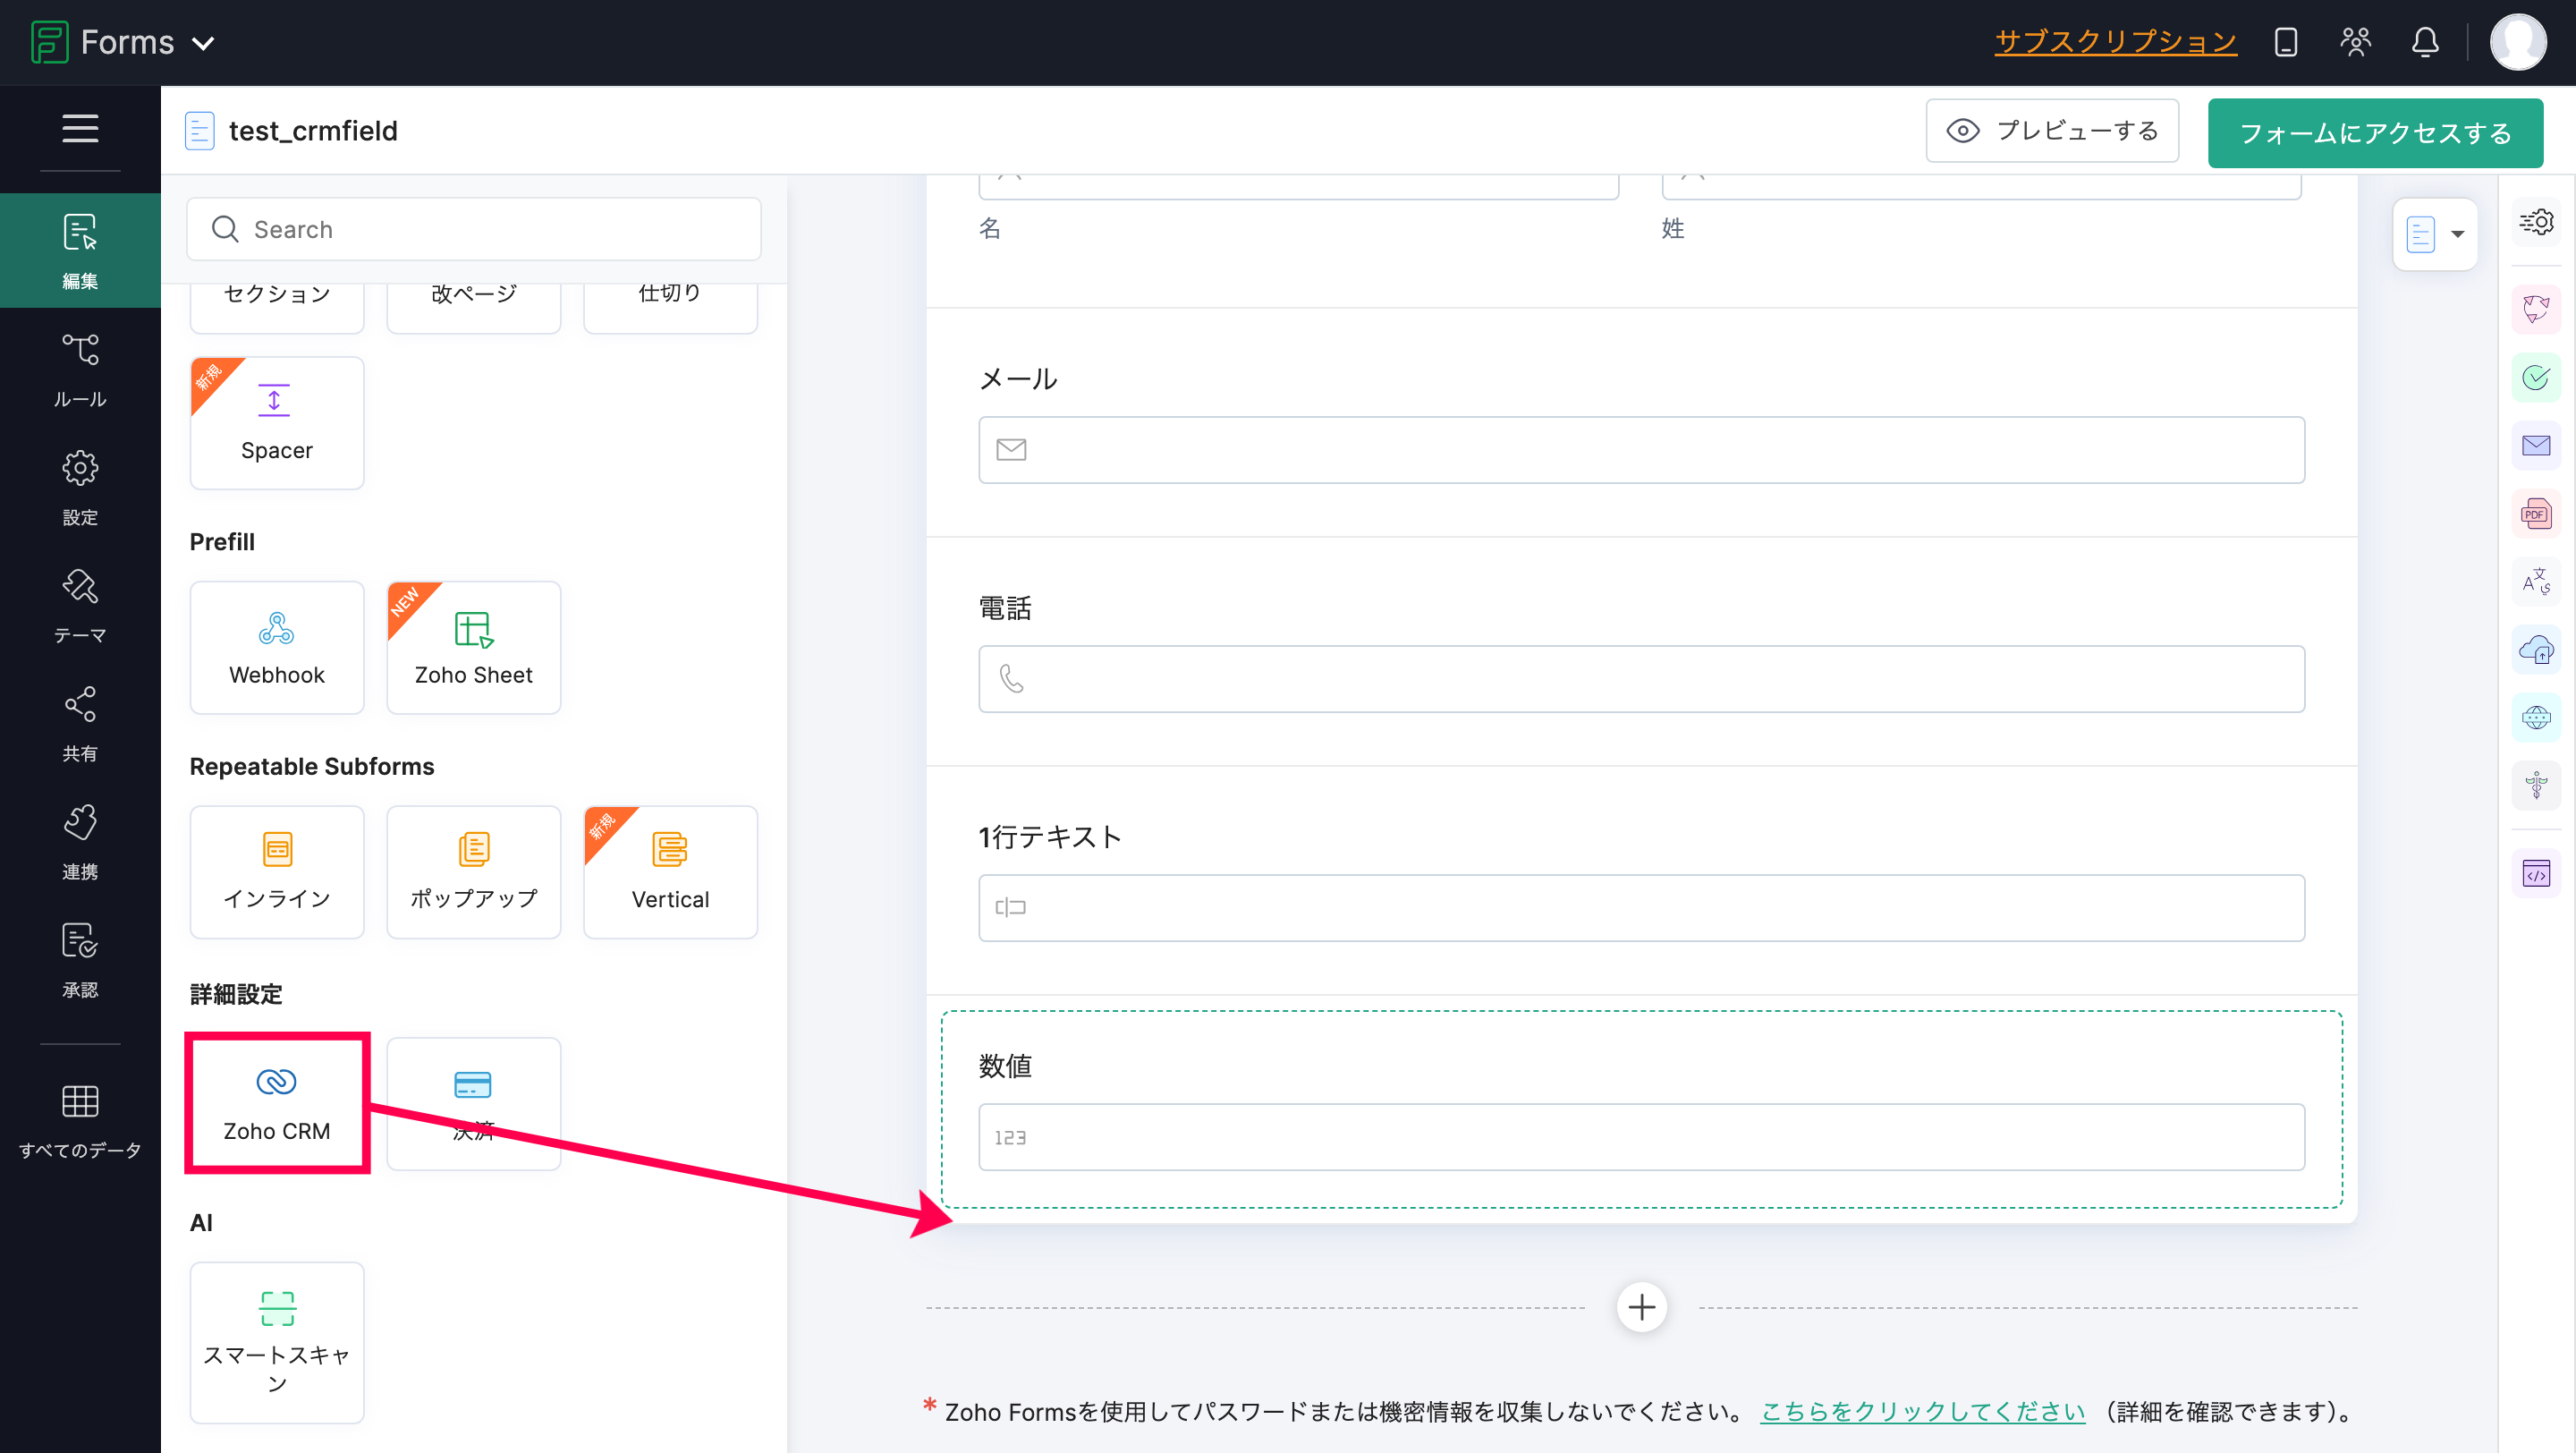Open the form page selector dropdown
2576x1453 pixels.
pyautogui.click(x=2434, y=234)
